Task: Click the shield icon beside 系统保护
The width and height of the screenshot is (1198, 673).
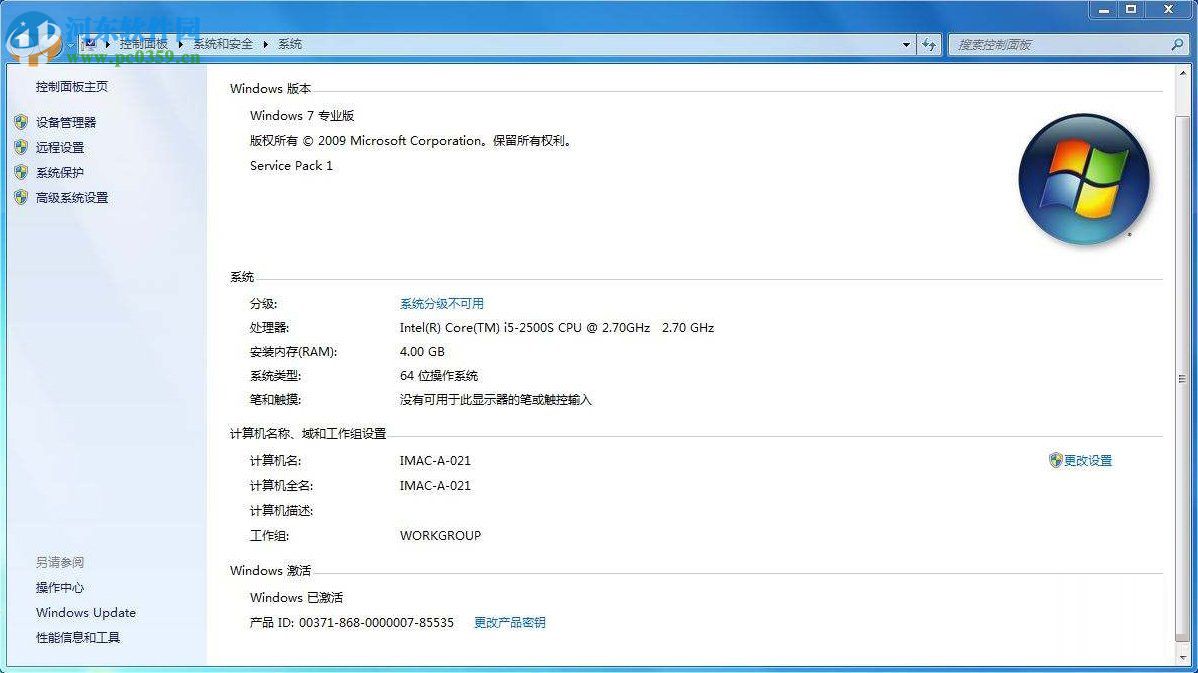Action: pyautogui.click(x=22, y=172)
